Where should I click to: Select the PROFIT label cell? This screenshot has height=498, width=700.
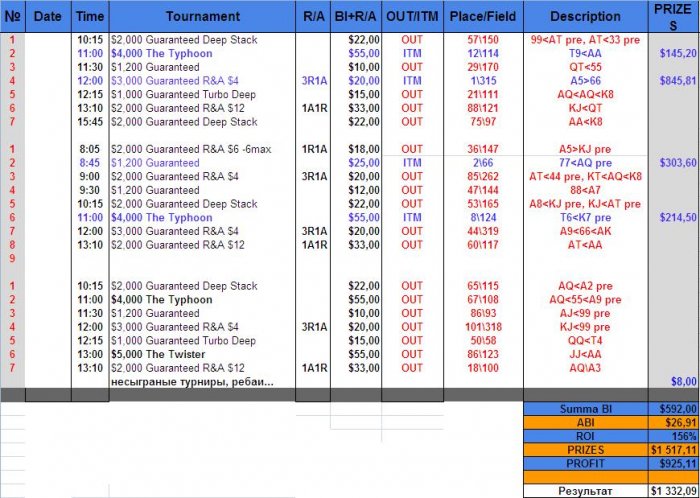tap(585, 464)
